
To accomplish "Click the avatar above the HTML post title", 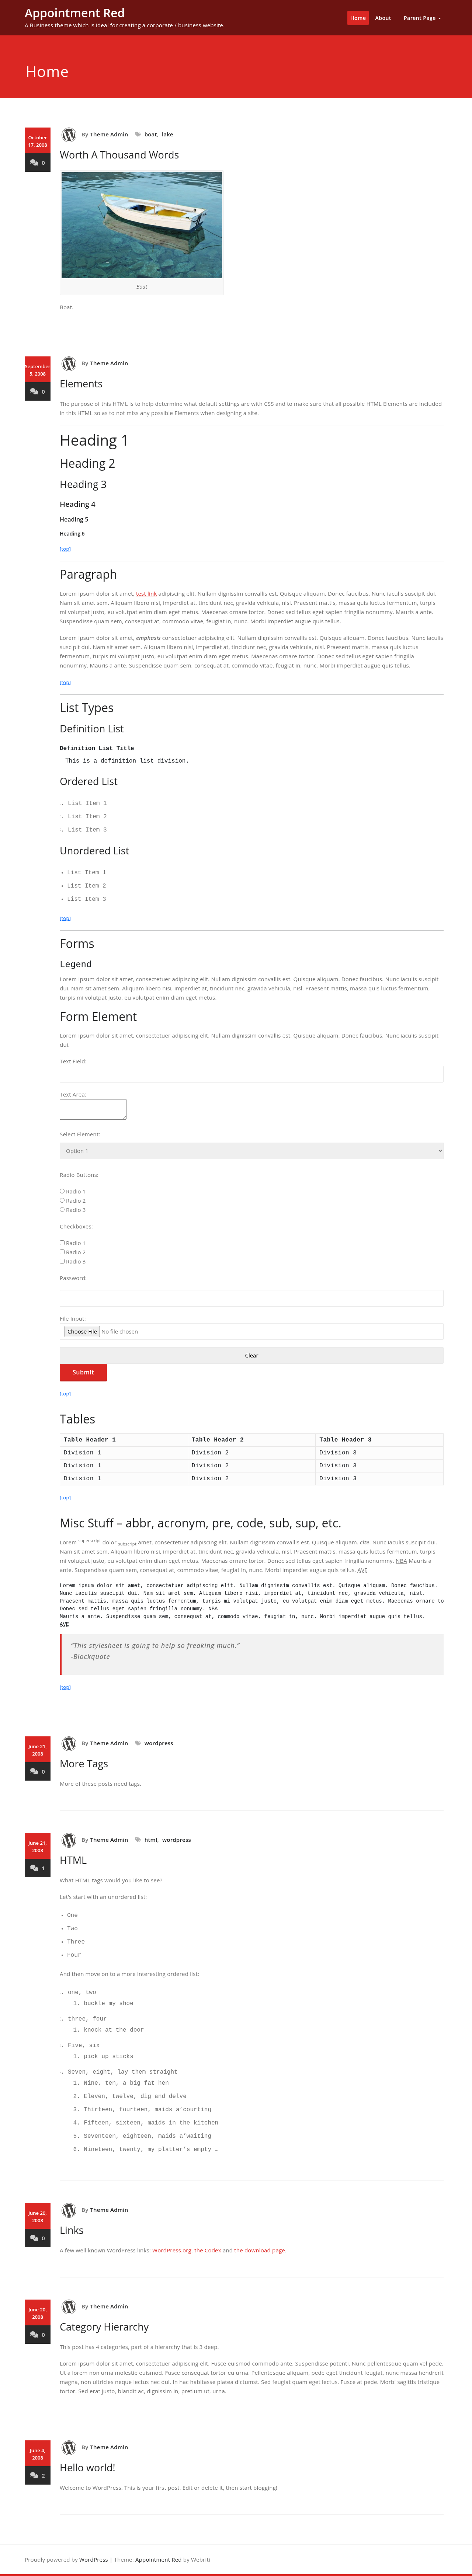I will [69, 1840].
